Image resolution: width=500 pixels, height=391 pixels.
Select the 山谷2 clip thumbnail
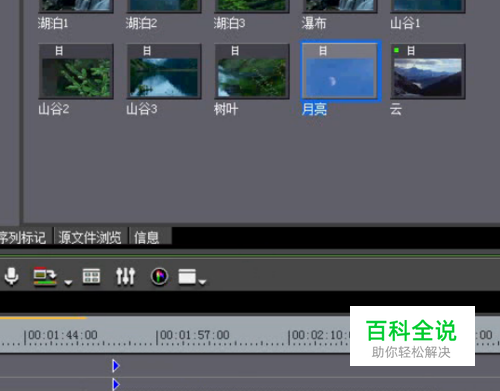(x=76, y=71)
